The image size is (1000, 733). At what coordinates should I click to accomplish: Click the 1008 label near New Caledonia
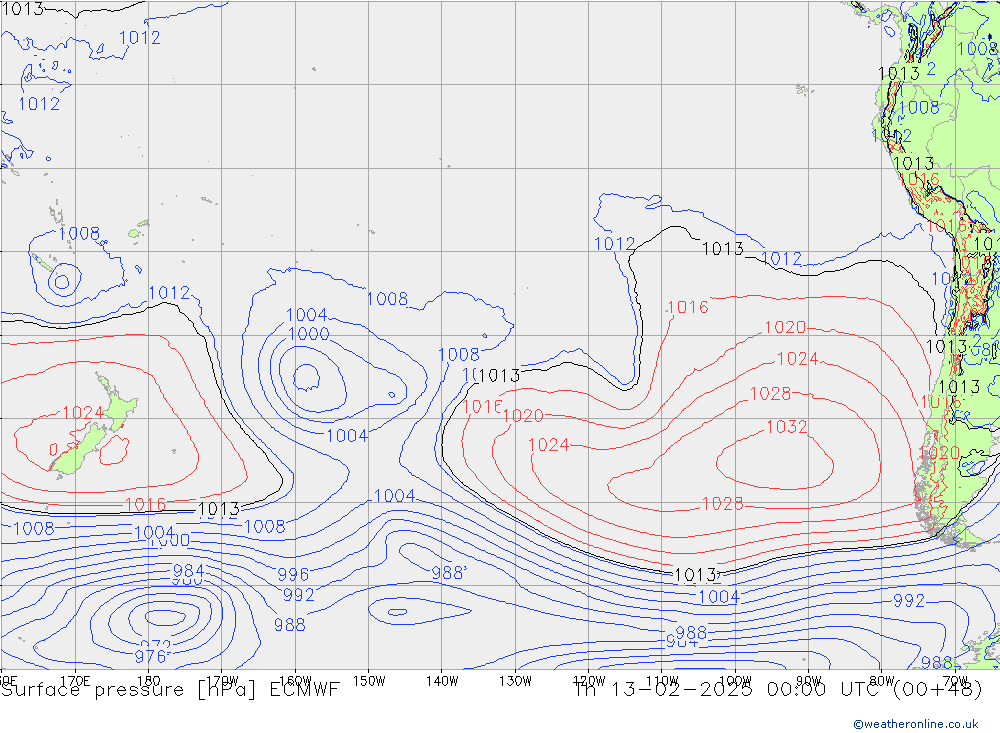click(79, 234)
